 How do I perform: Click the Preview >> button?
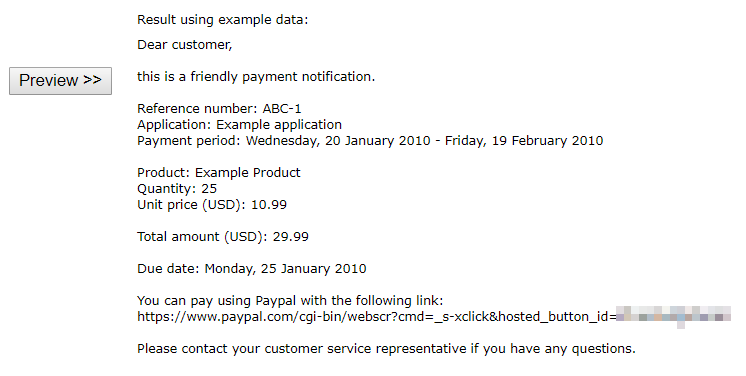[60, 80]
